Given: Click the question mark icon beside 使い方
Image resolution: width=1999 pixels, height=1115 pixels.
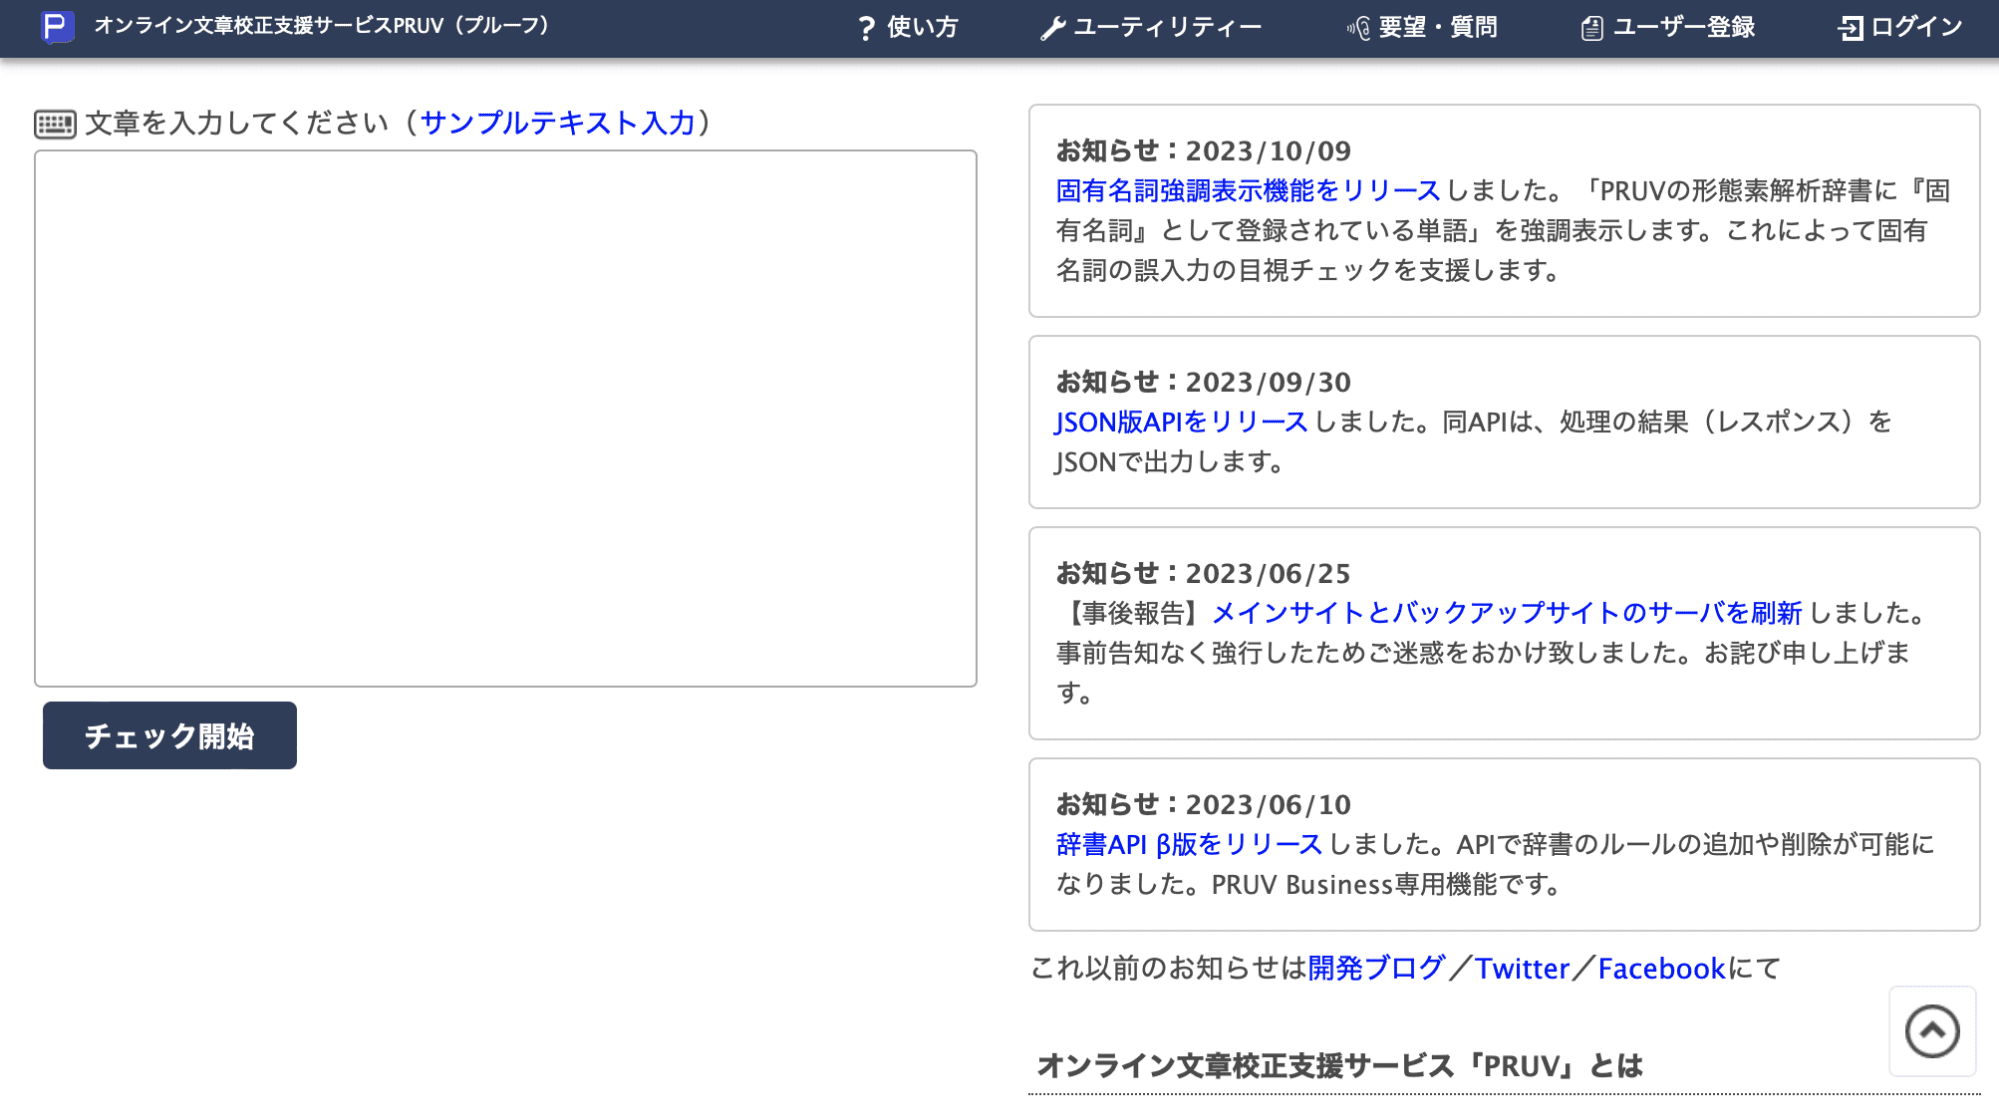Looking at the screenshot, I should tap(866, 28).
